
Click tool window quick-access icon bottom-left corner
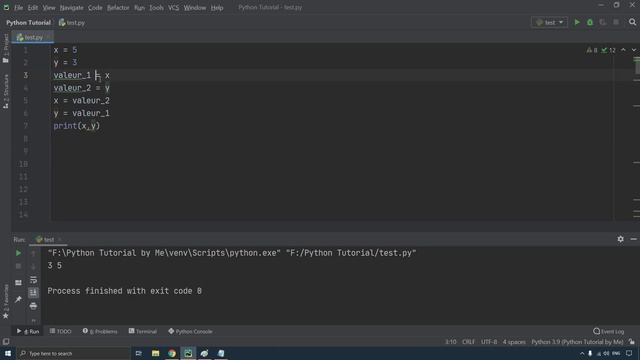tap(6, 342)
